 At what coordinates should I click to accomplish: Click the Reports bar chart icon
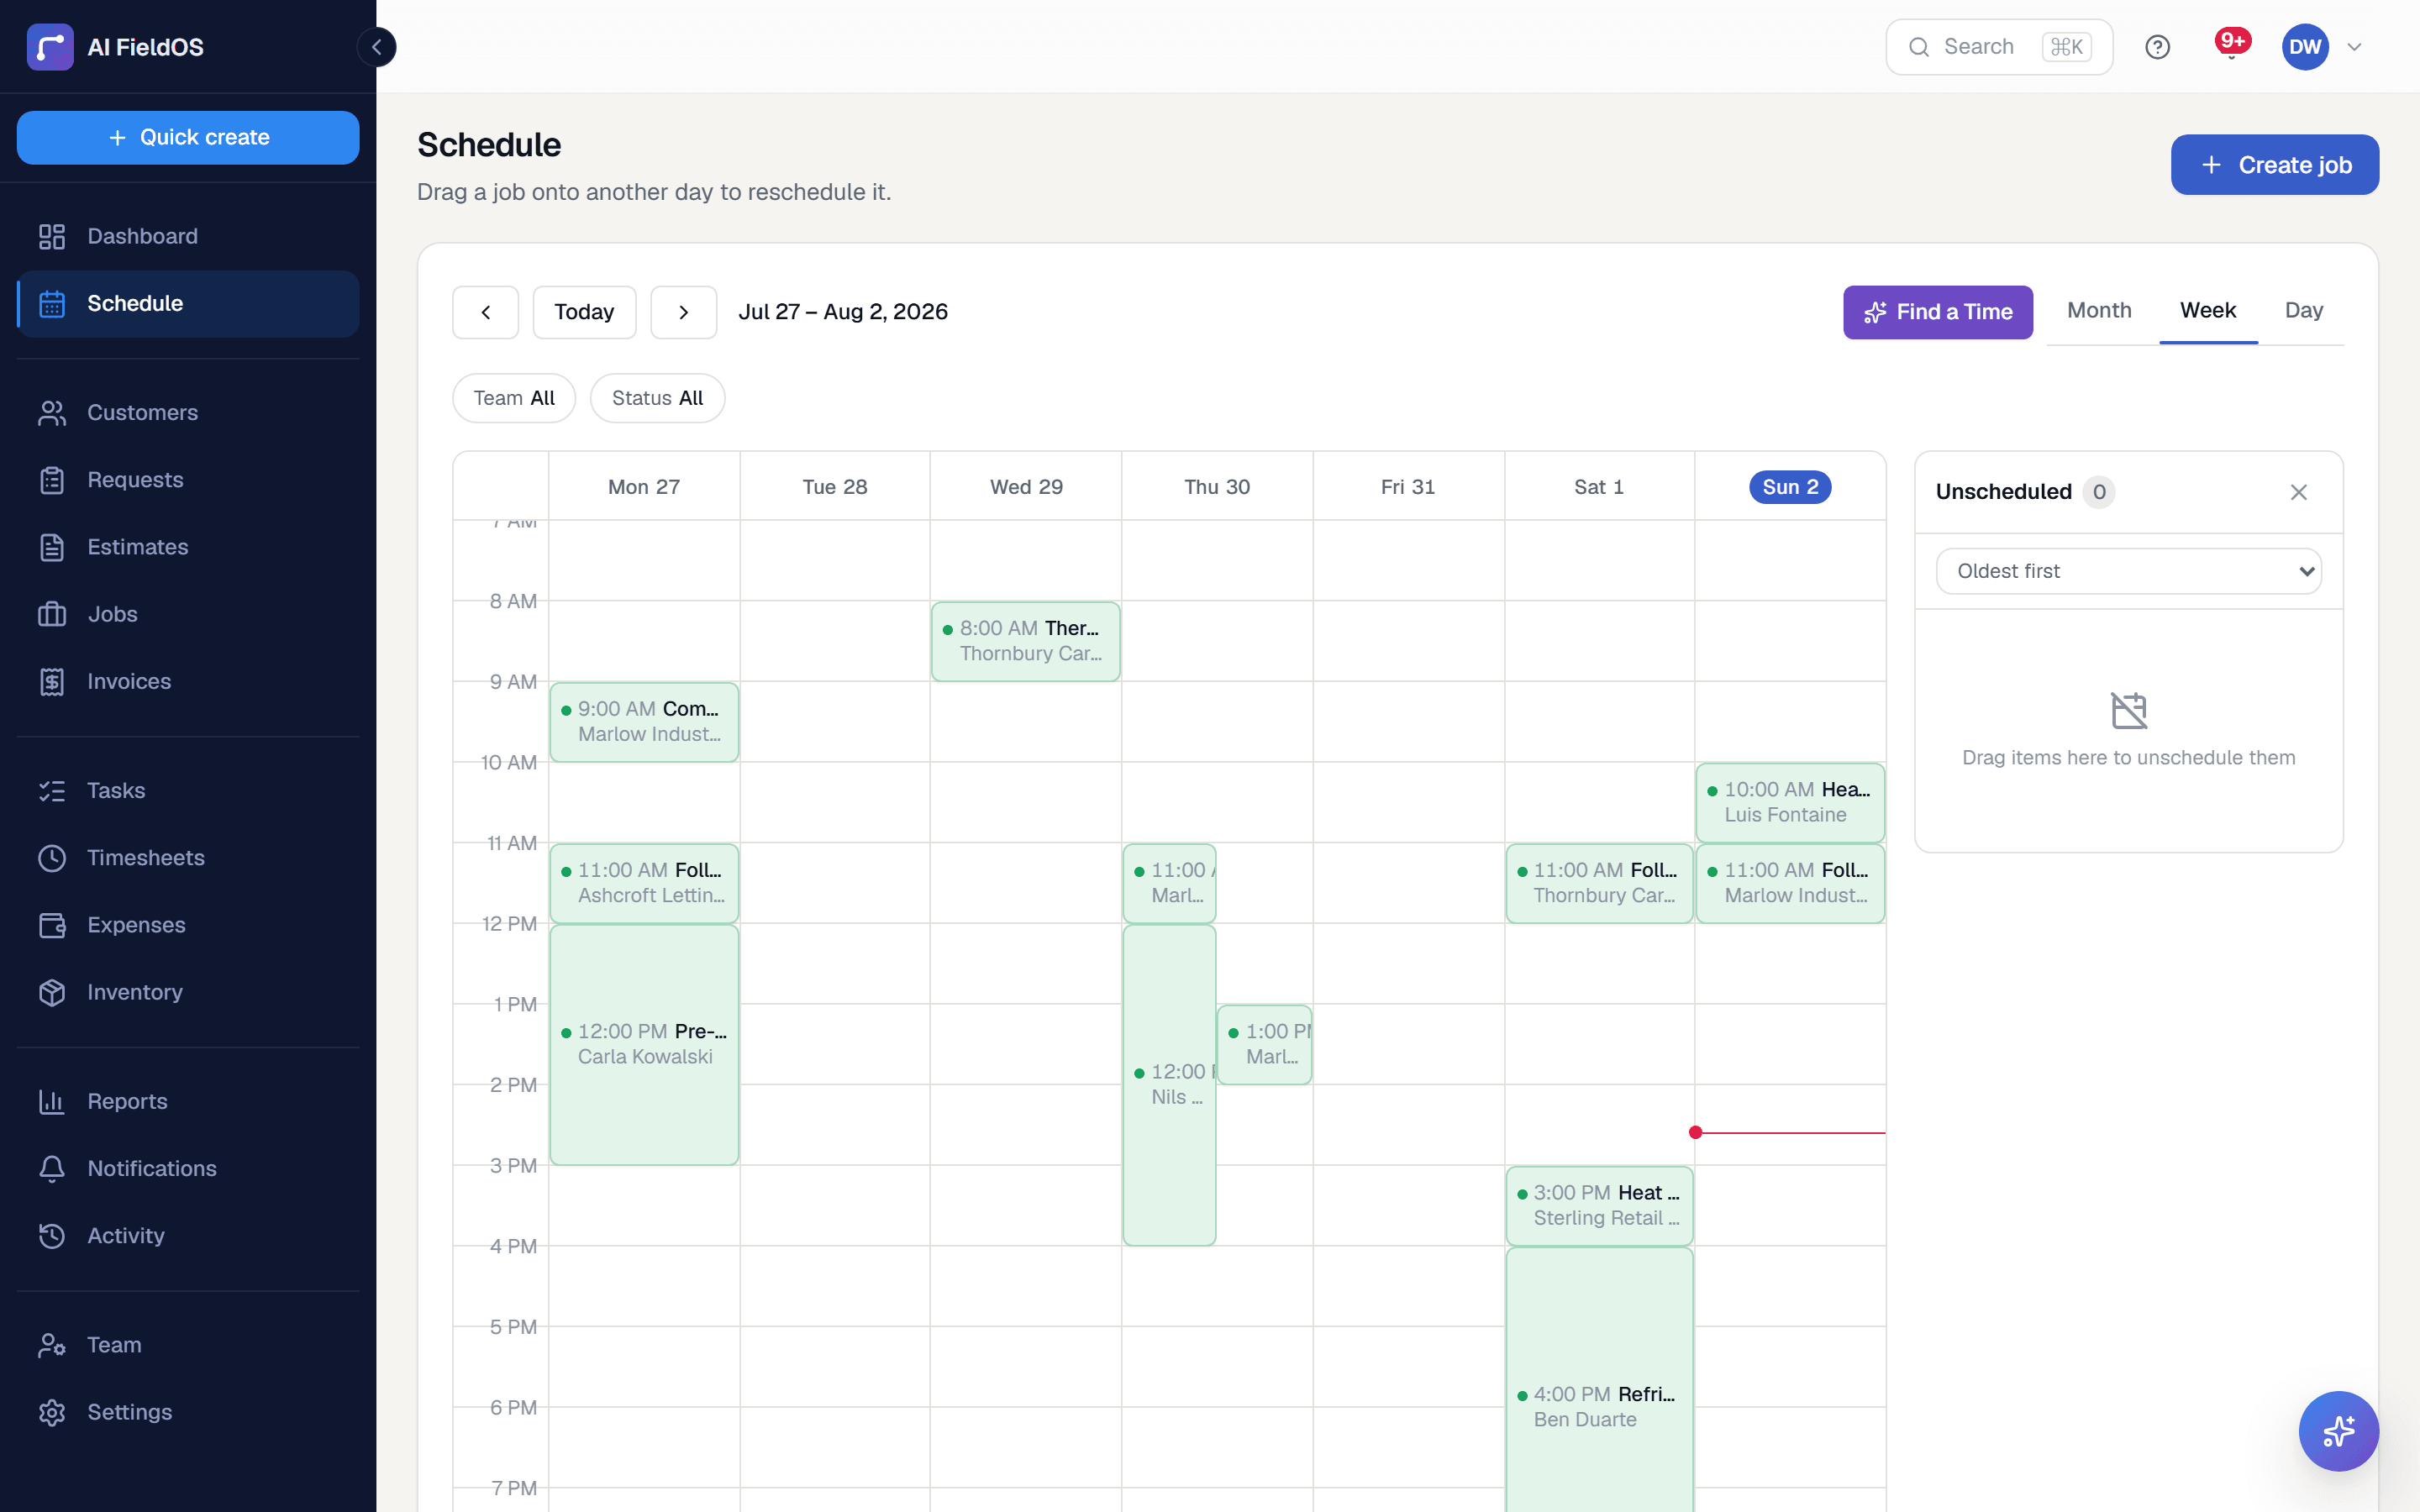(52, 1101)
